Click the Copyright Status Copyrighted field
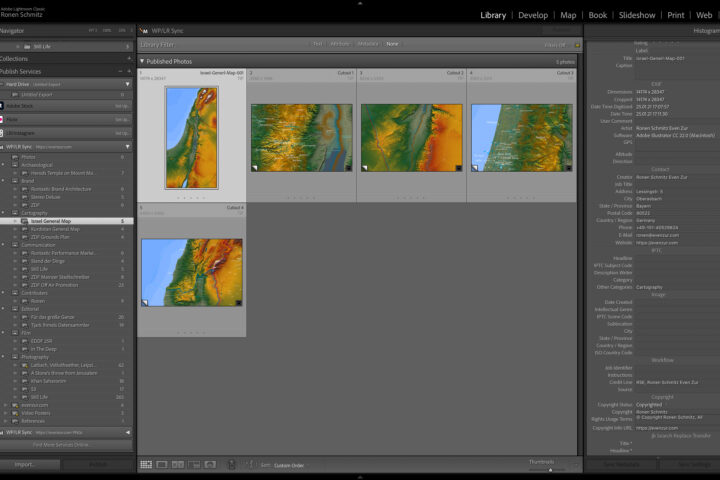 click(675, 405)
